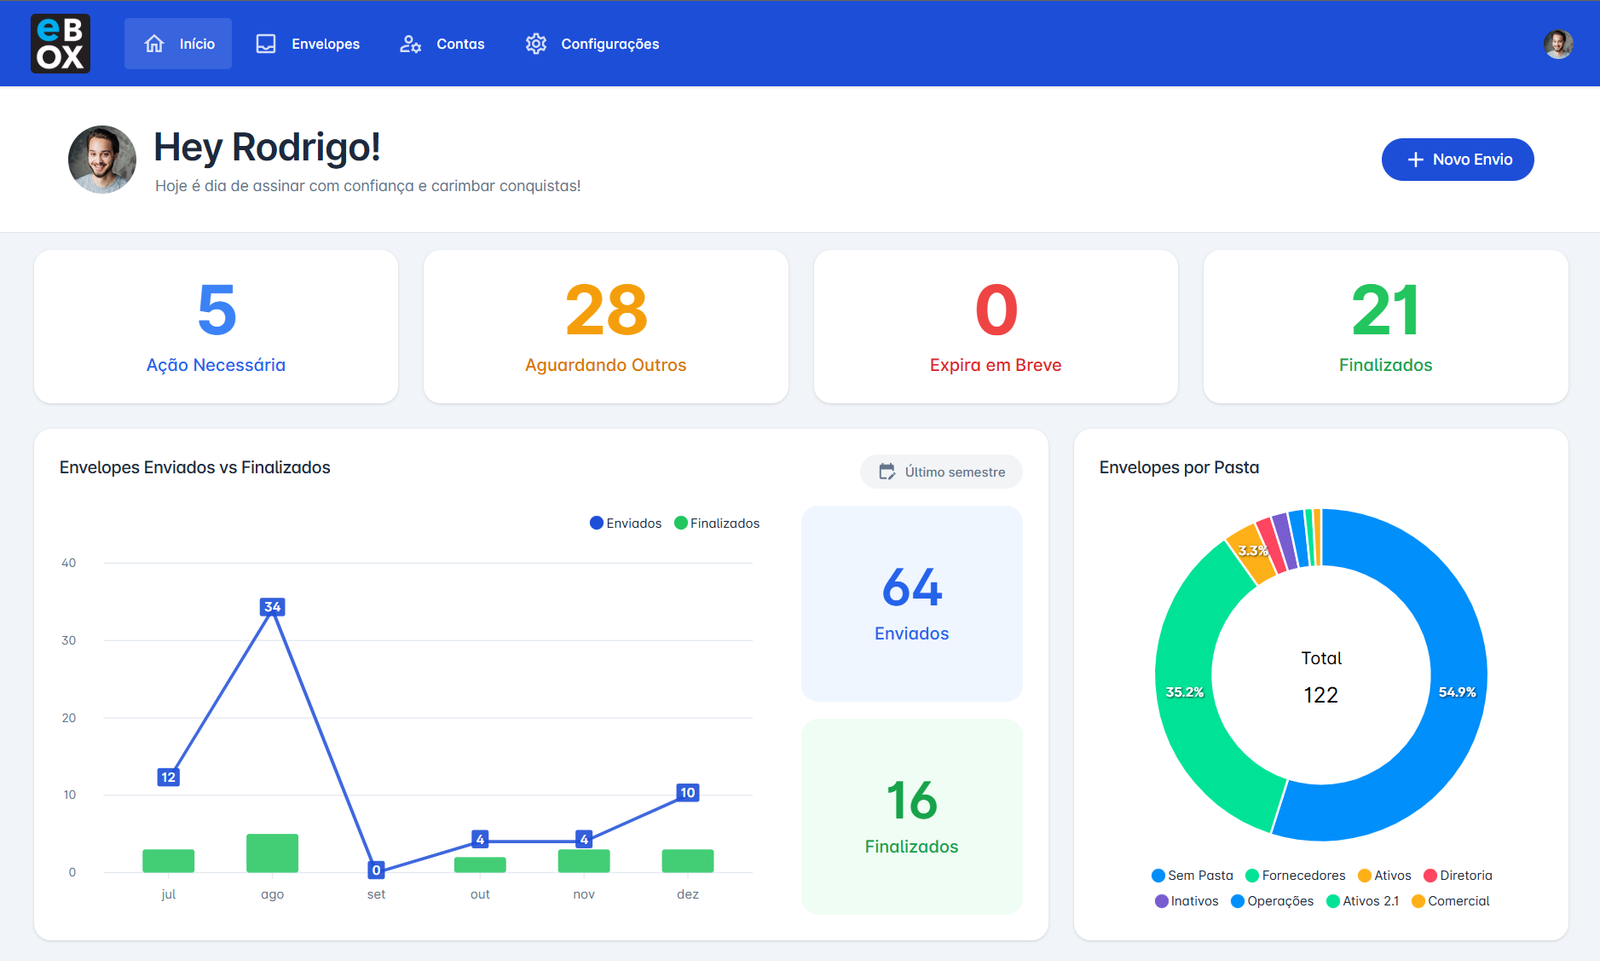Select the Aguardando Outros card
Screen dimensions: 1600x961
pyautogui.click(x=606, y=327)
